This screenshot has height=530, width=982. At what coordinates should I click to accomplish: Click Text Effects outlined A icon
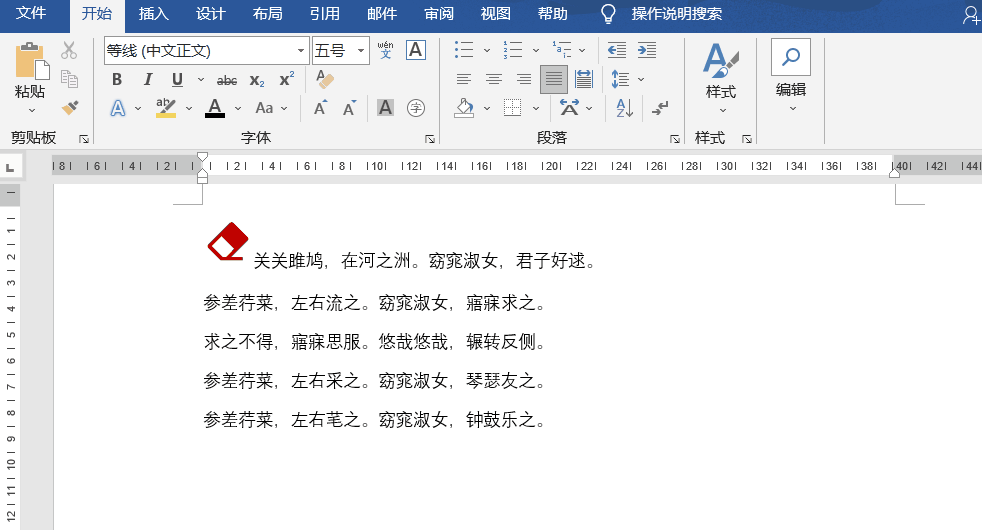(x=118, y=108)
